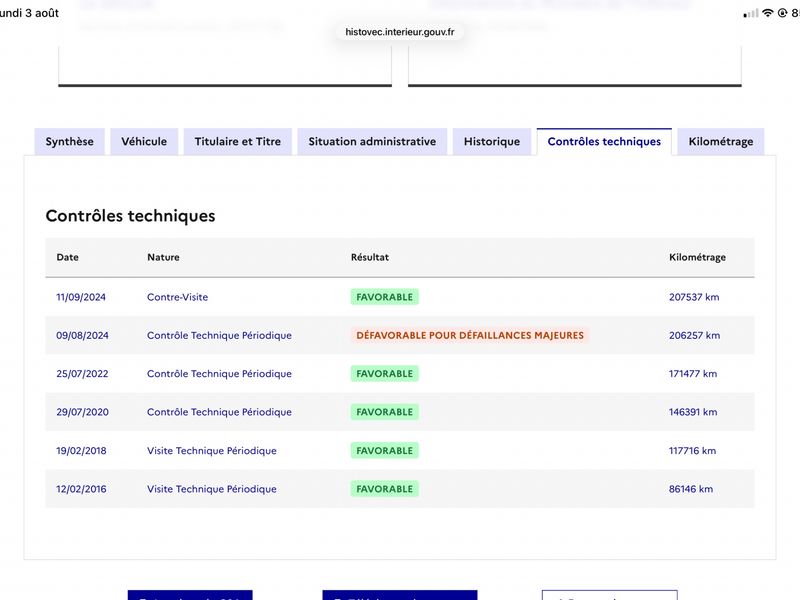The height and width of the screenshot is (600, 800).
Task: Select the Situation administrative tab
Action: click(372, 141)
